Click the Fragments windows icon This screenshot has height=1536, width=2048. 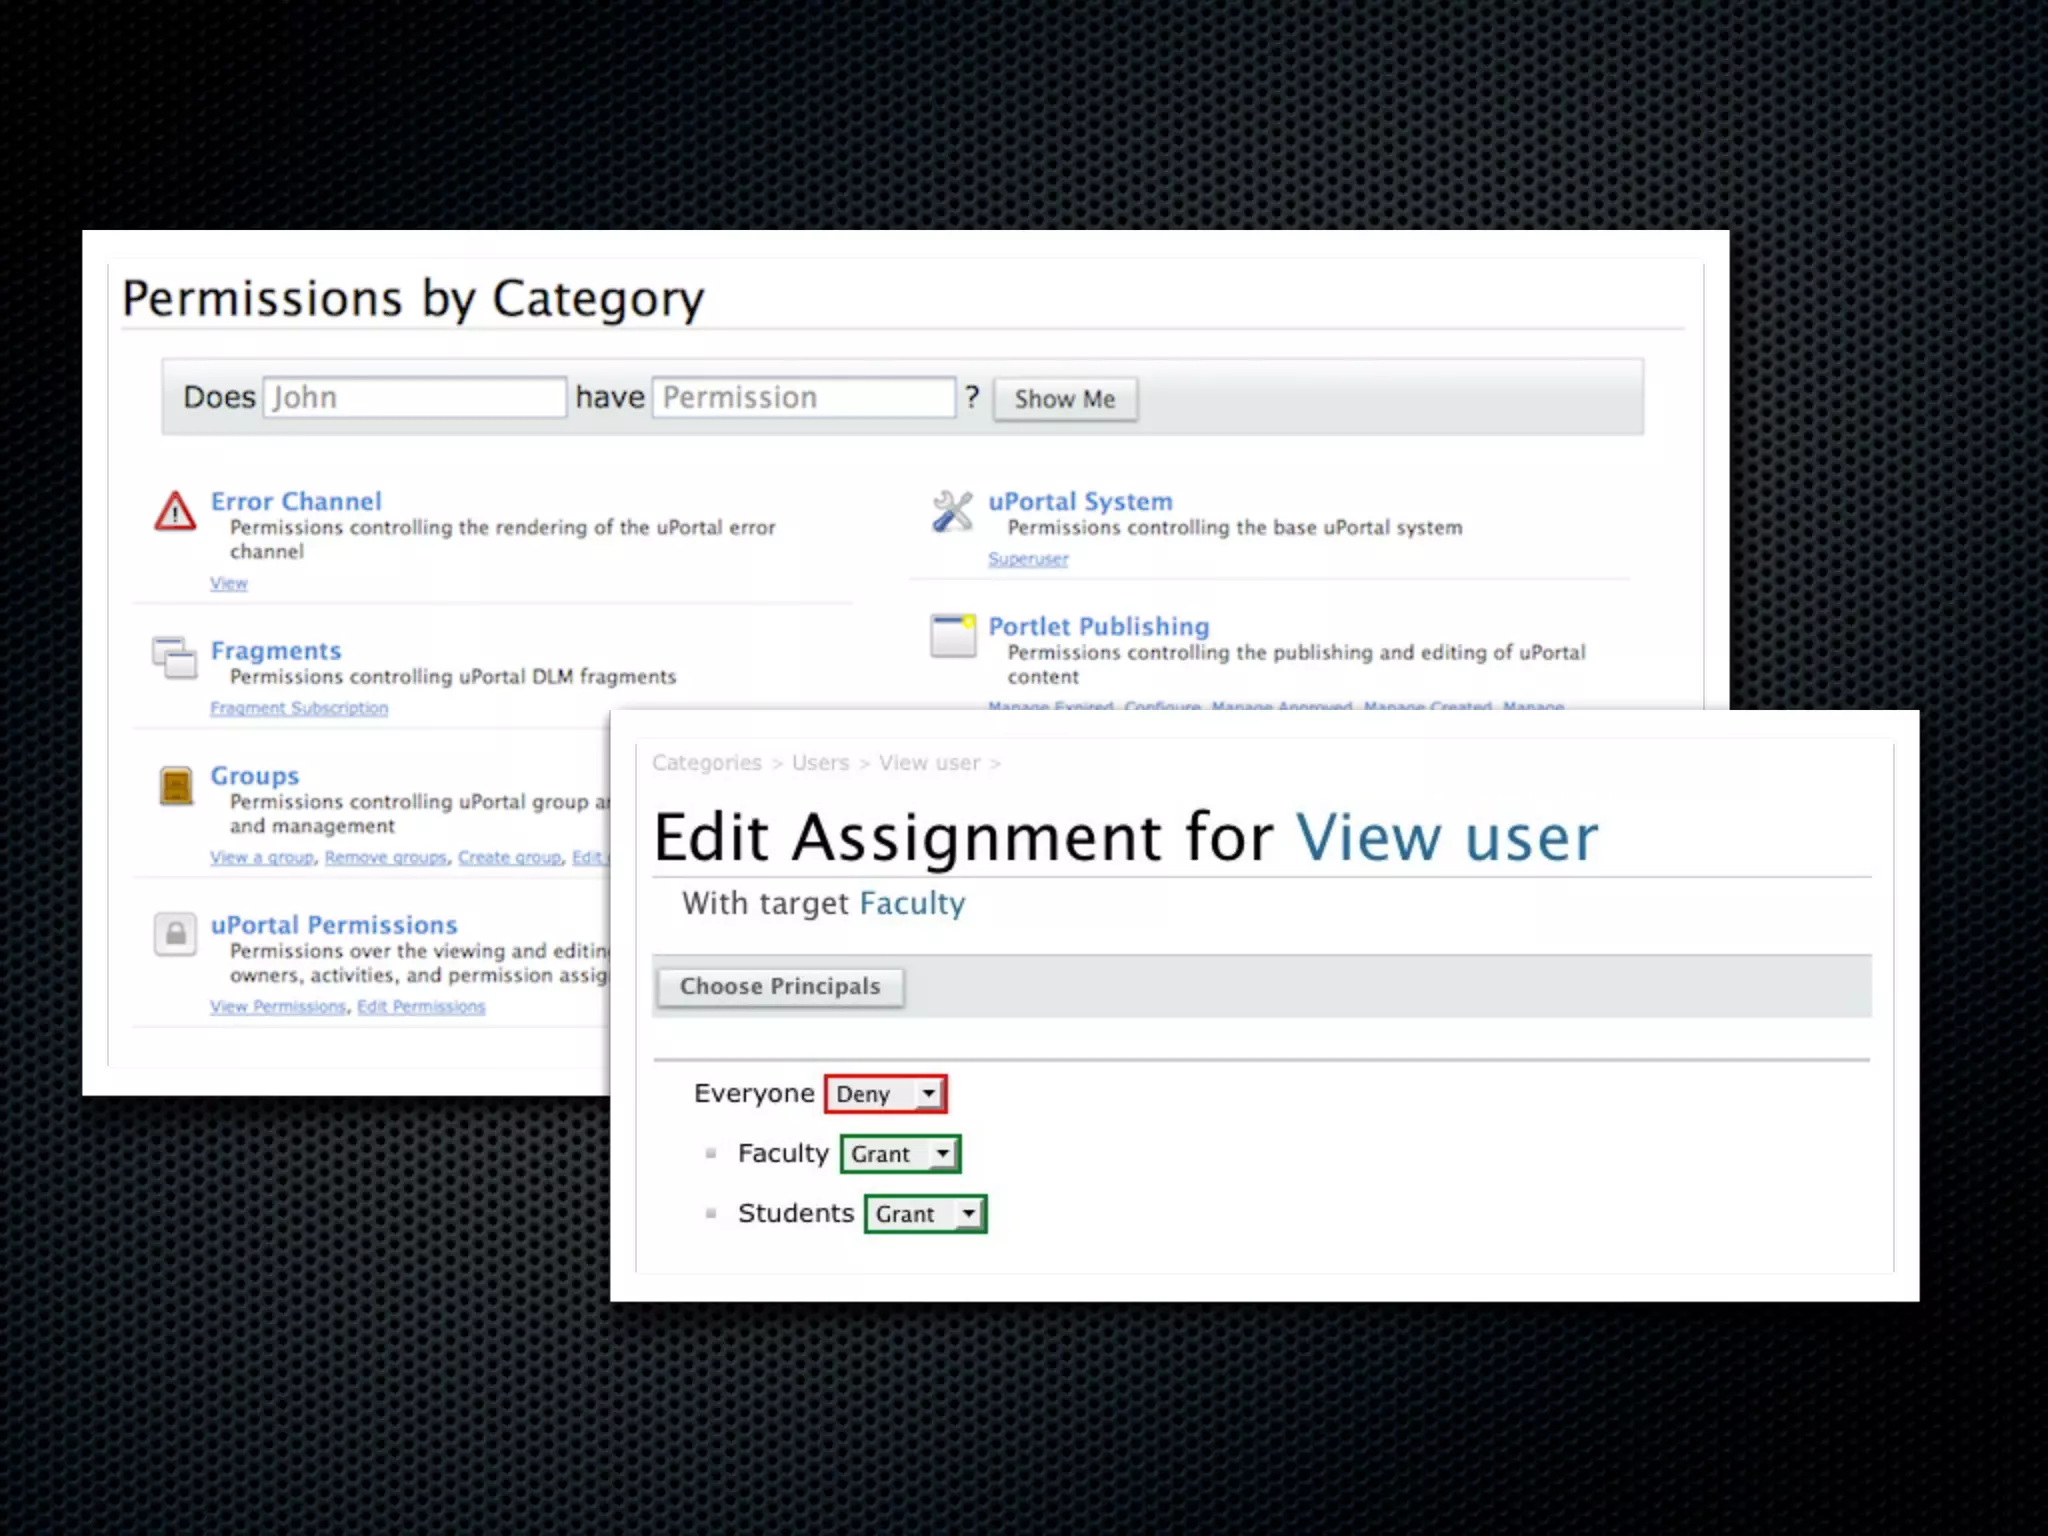point(175,657)
